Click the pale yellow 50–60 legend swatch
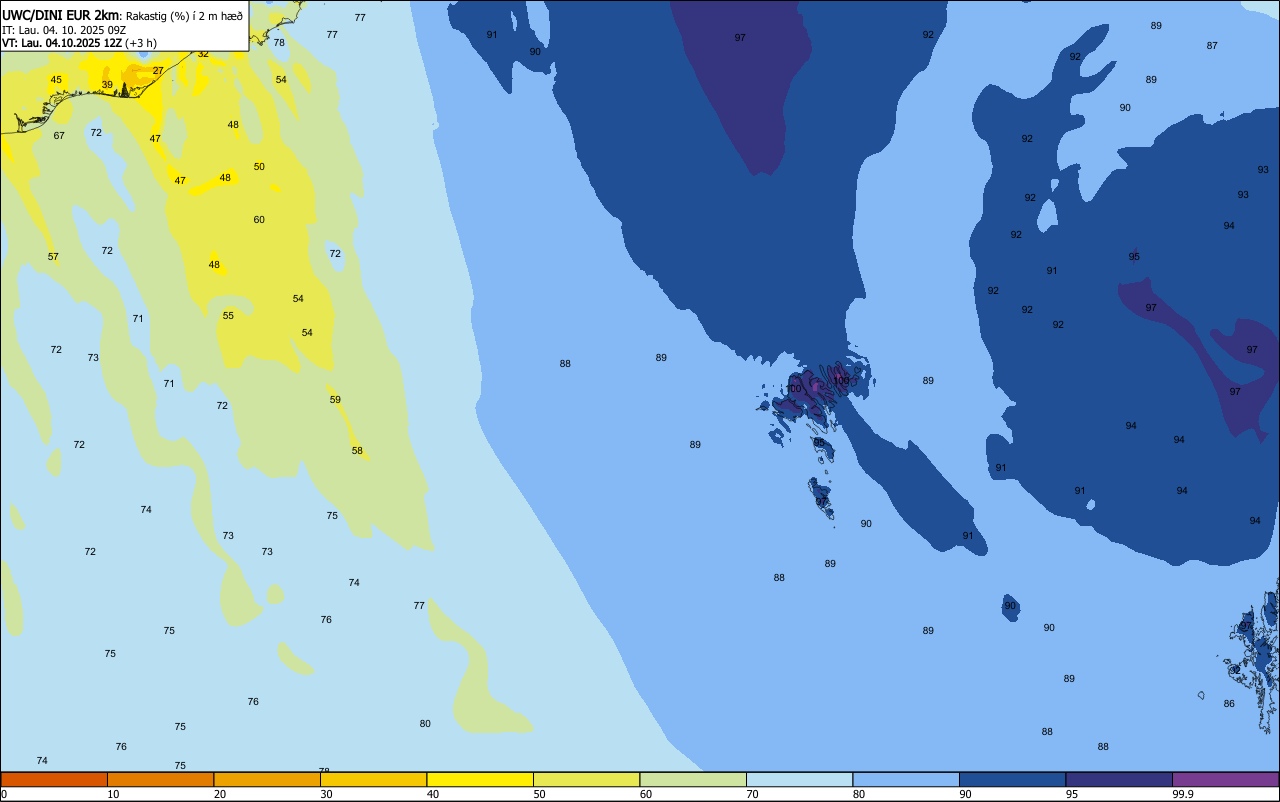The image size is (1280, 802). (x=586, y=779)
